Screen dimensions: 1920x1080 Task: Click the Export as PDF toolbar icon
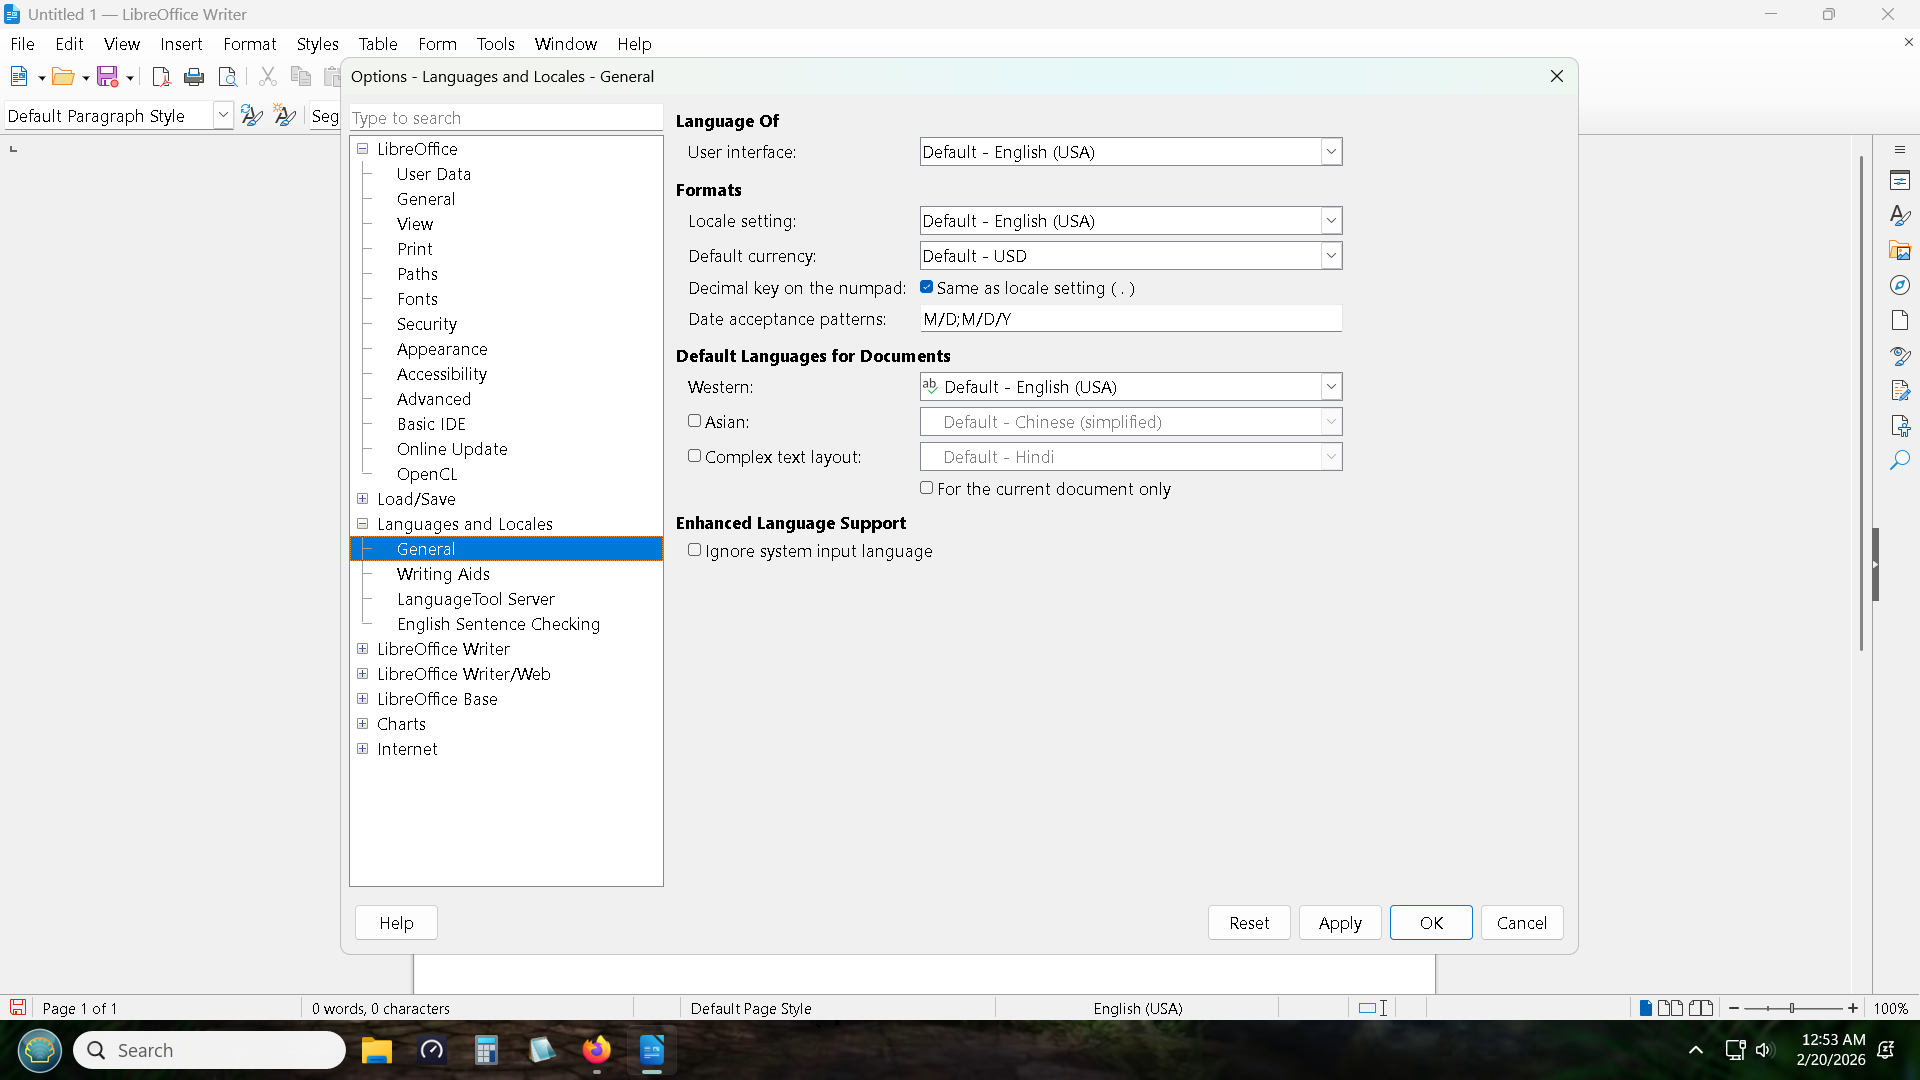tap(161, 77)
